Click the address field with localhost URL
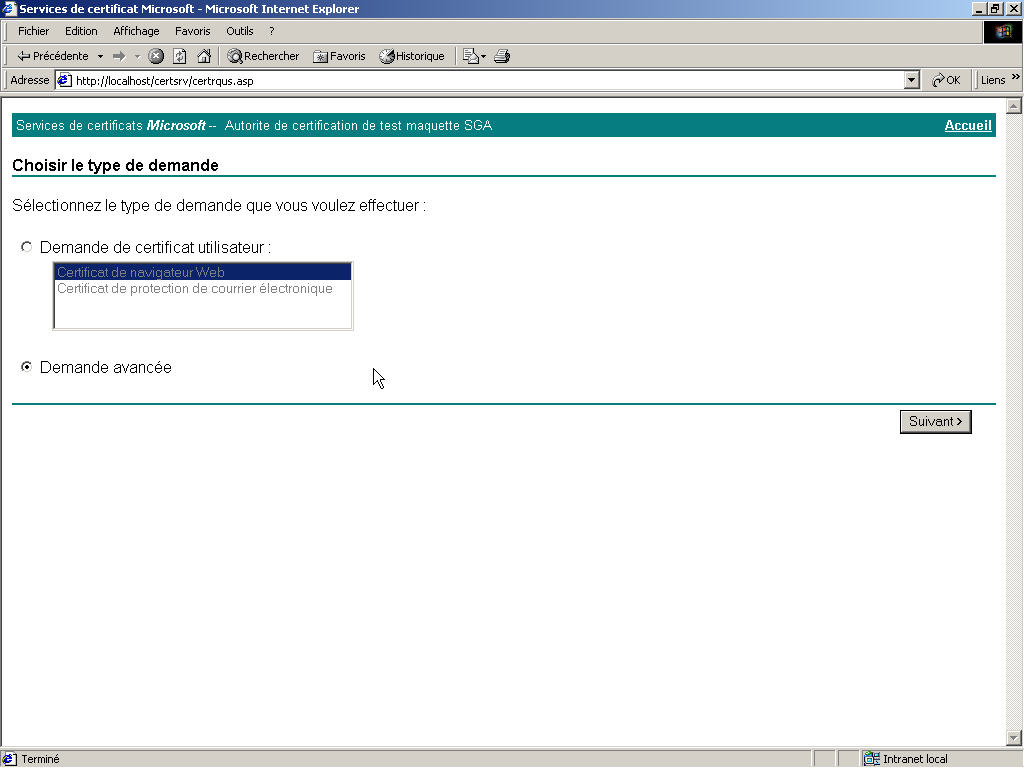This screenshot has height=768, width=1024. click(x=487, y=80)
